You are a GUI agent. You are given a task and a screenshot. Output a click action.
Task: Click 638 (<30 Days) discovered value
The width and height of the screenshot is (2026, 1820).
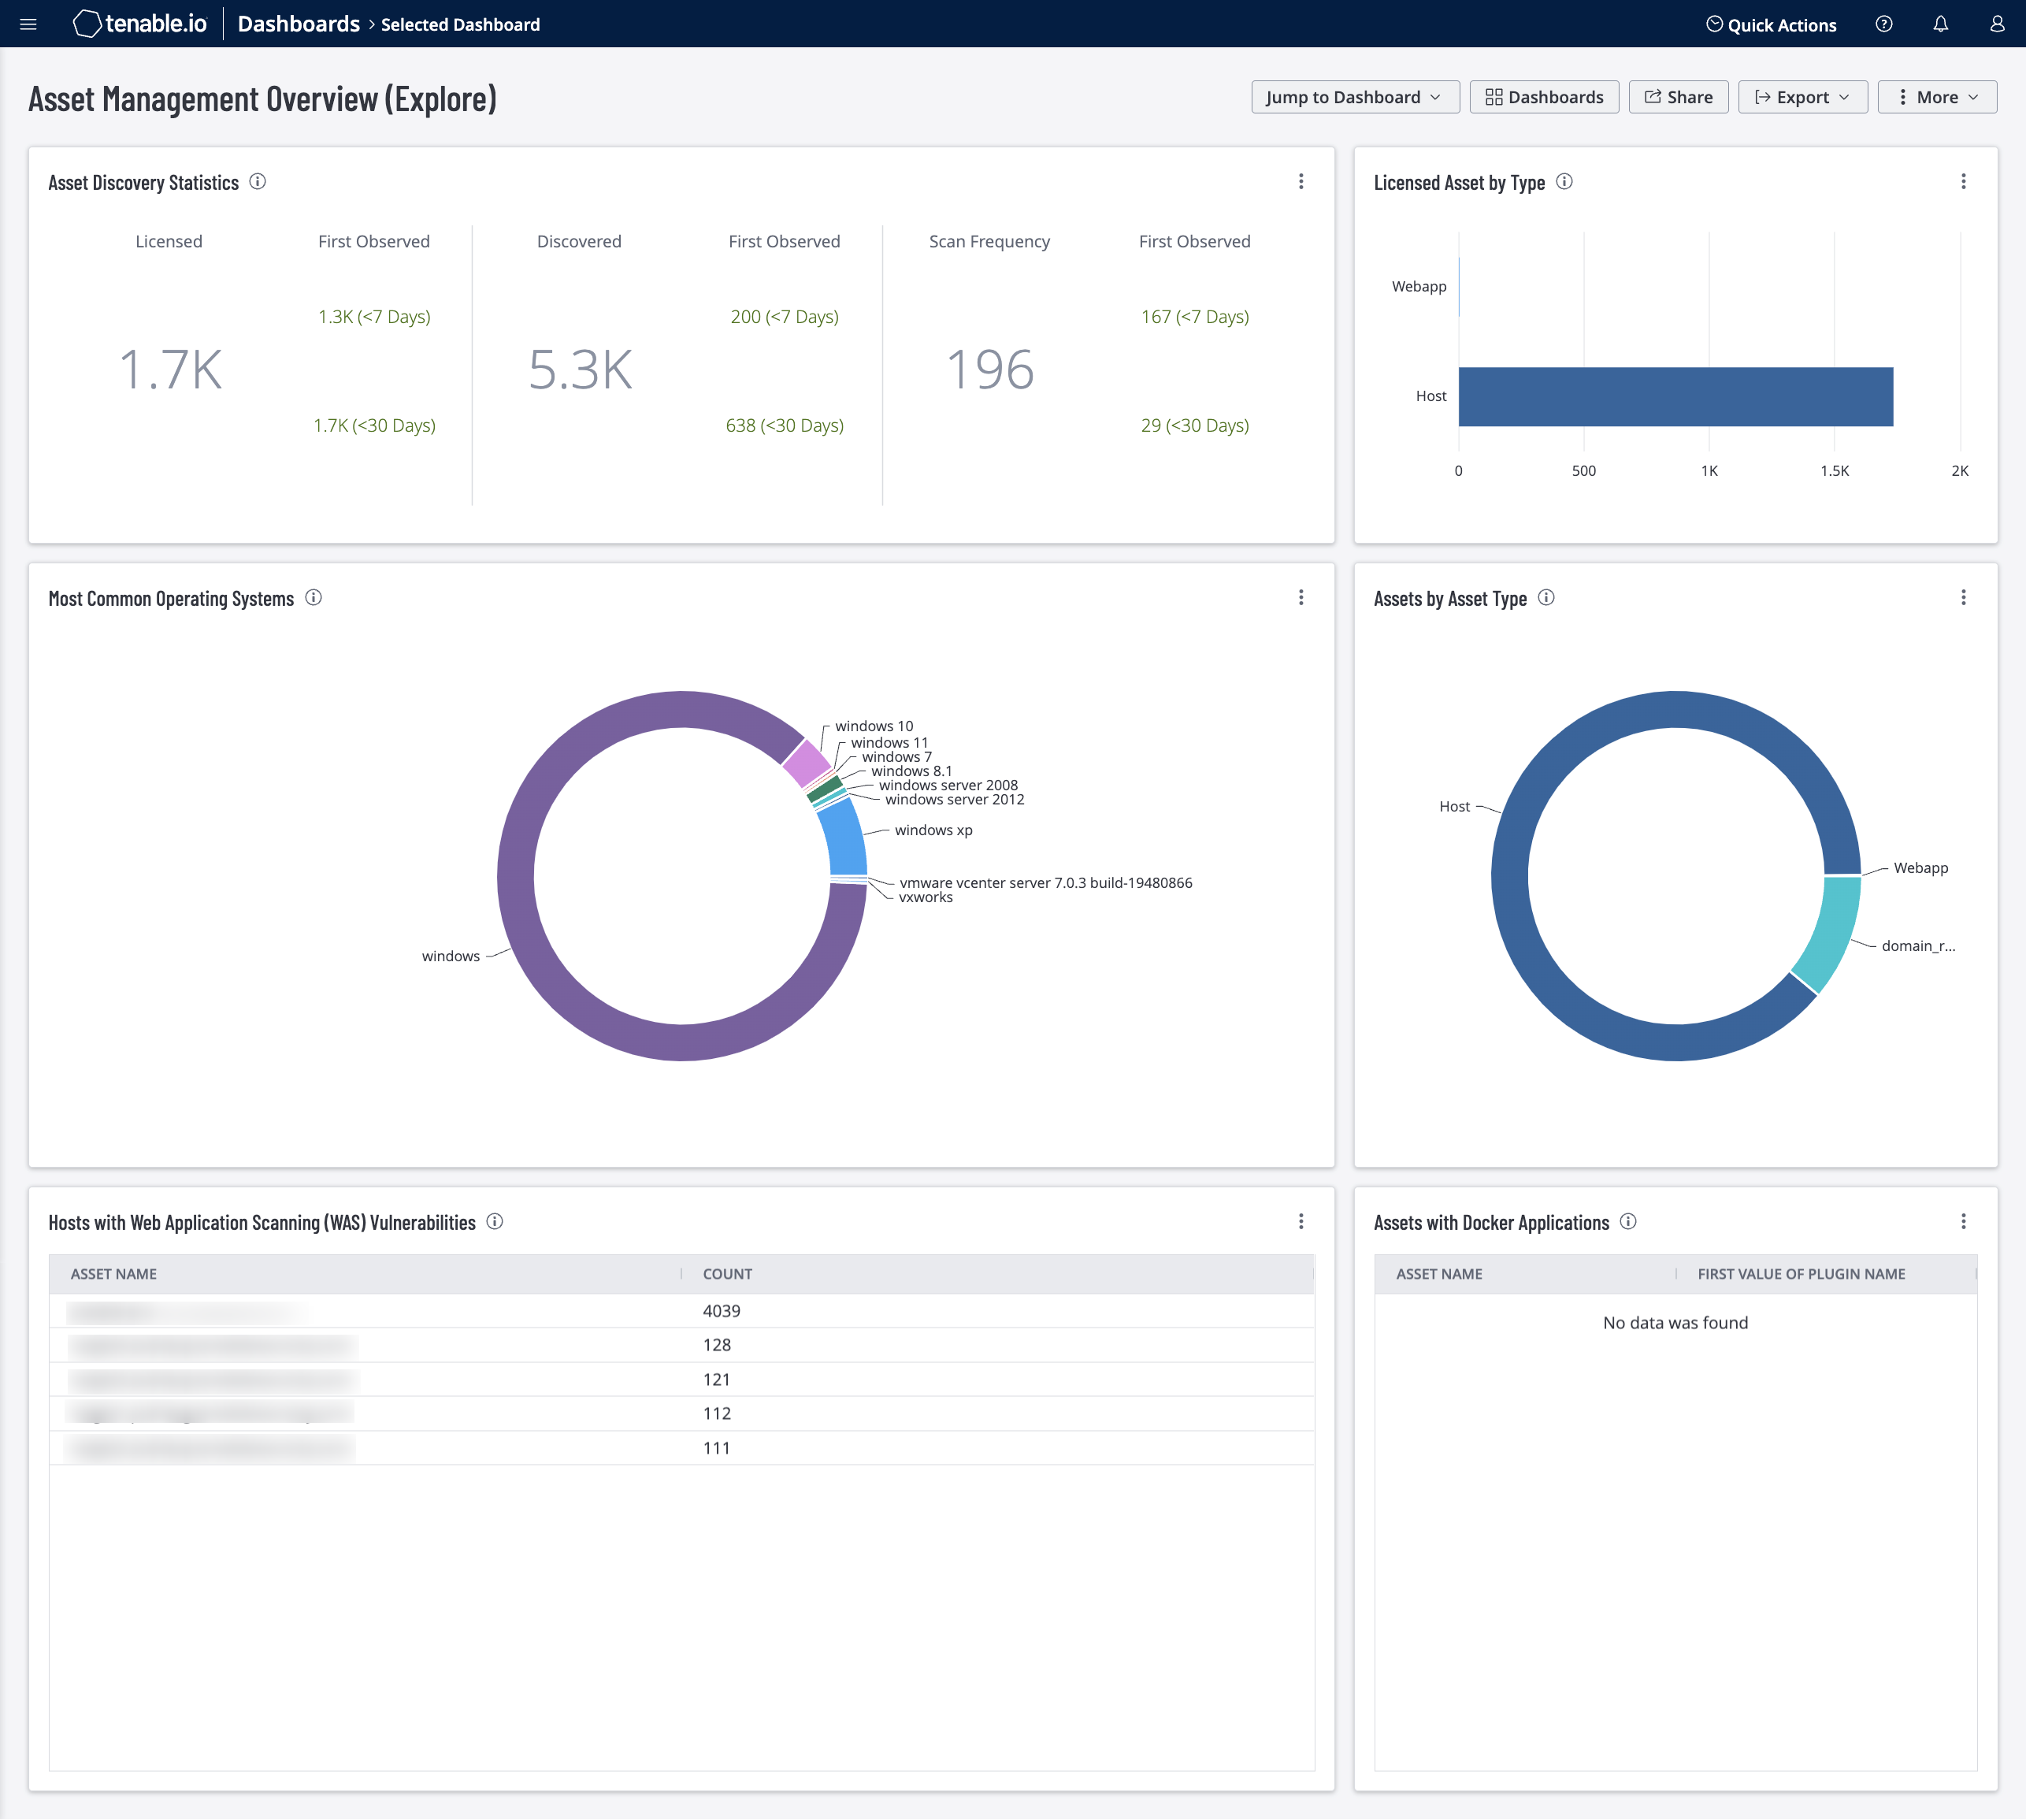click(x=784, y=425)
